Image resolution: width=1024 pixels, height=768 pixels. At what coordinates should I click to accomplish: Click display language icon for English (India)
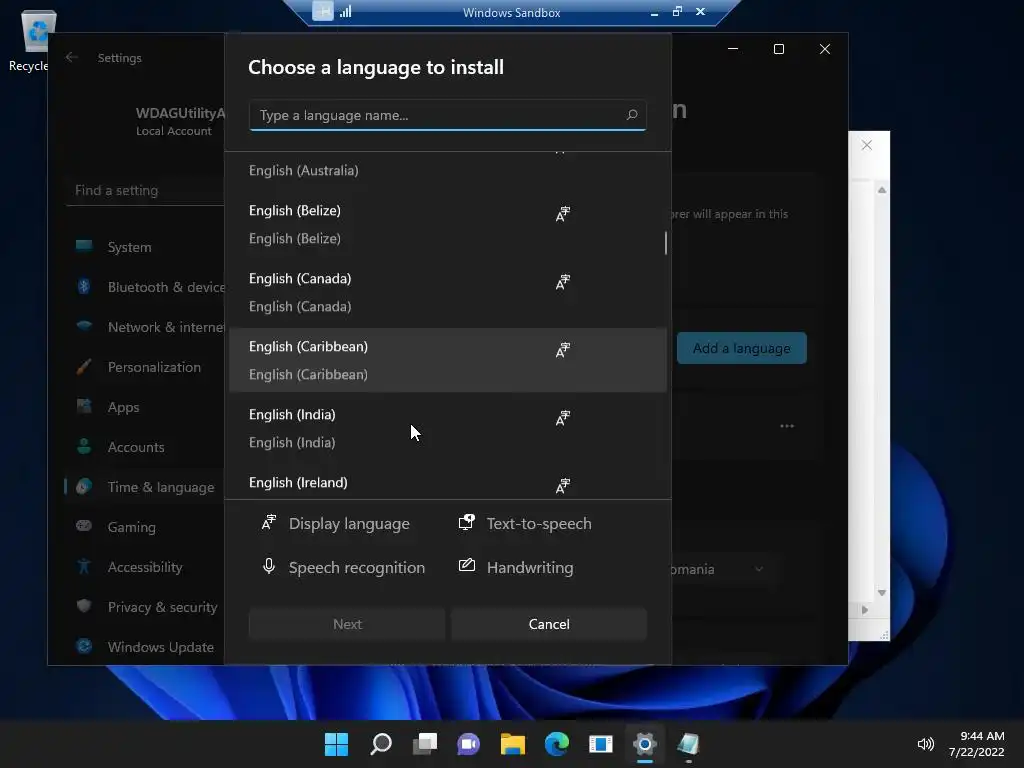click(x=562, y=418)
